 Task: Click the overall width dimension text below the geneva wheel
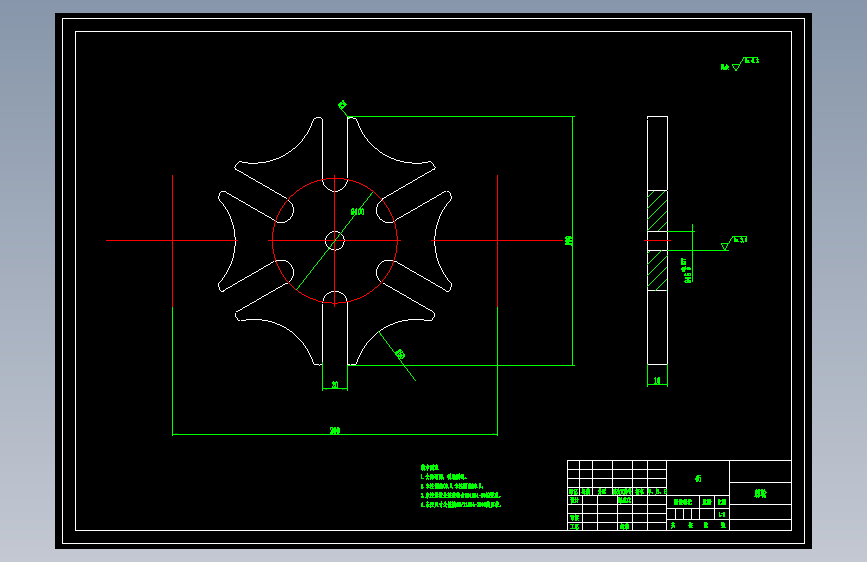(335, 430)
